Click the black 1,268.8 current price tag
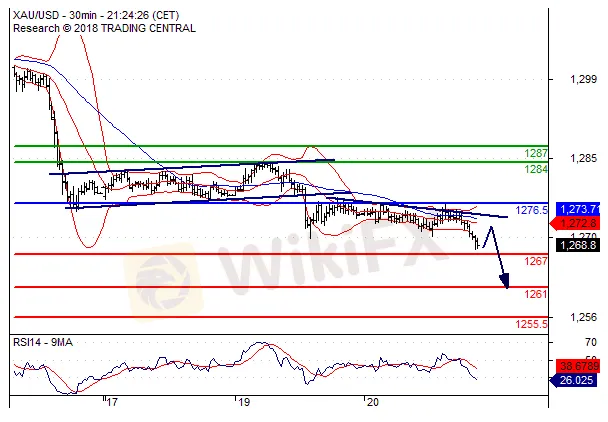 point(579,243)
